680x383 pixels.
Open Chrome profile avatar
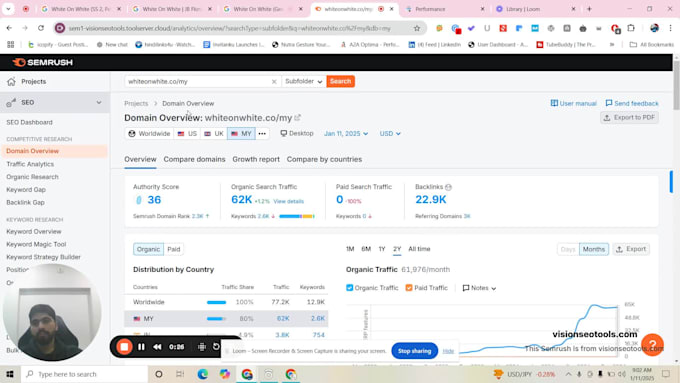point(654,28)
